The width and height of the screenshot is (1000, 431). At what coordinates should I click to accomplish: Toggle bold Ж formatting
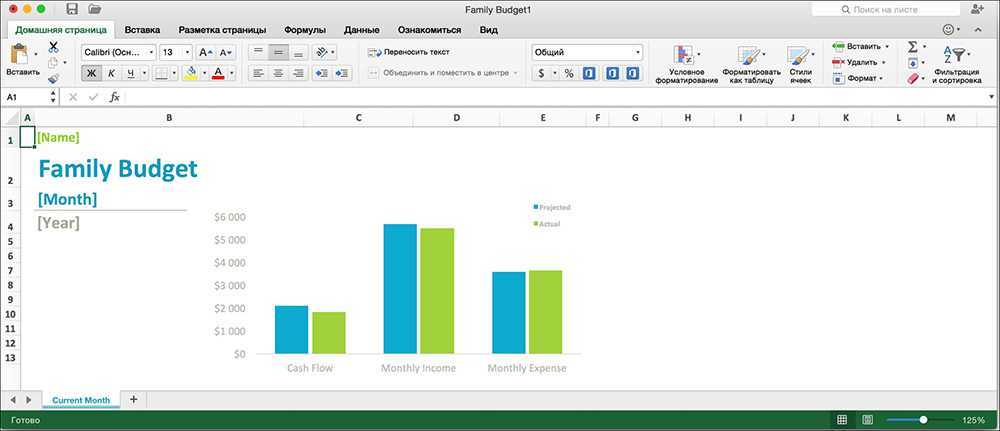[91, 73]
